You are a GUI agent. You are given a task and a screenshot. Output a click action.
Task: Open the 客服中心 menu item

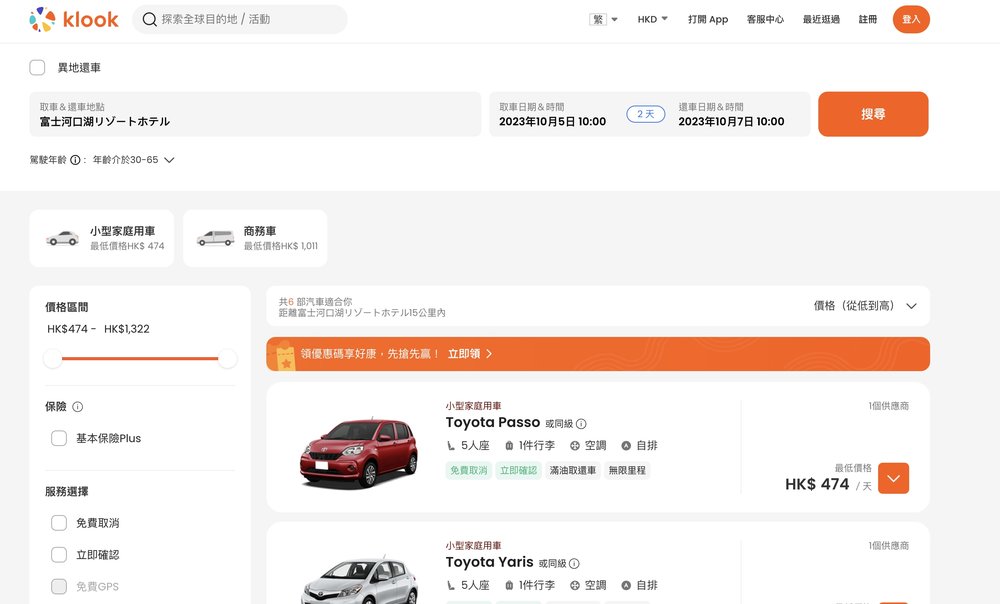pyautogui.click(x=765, y=19)
